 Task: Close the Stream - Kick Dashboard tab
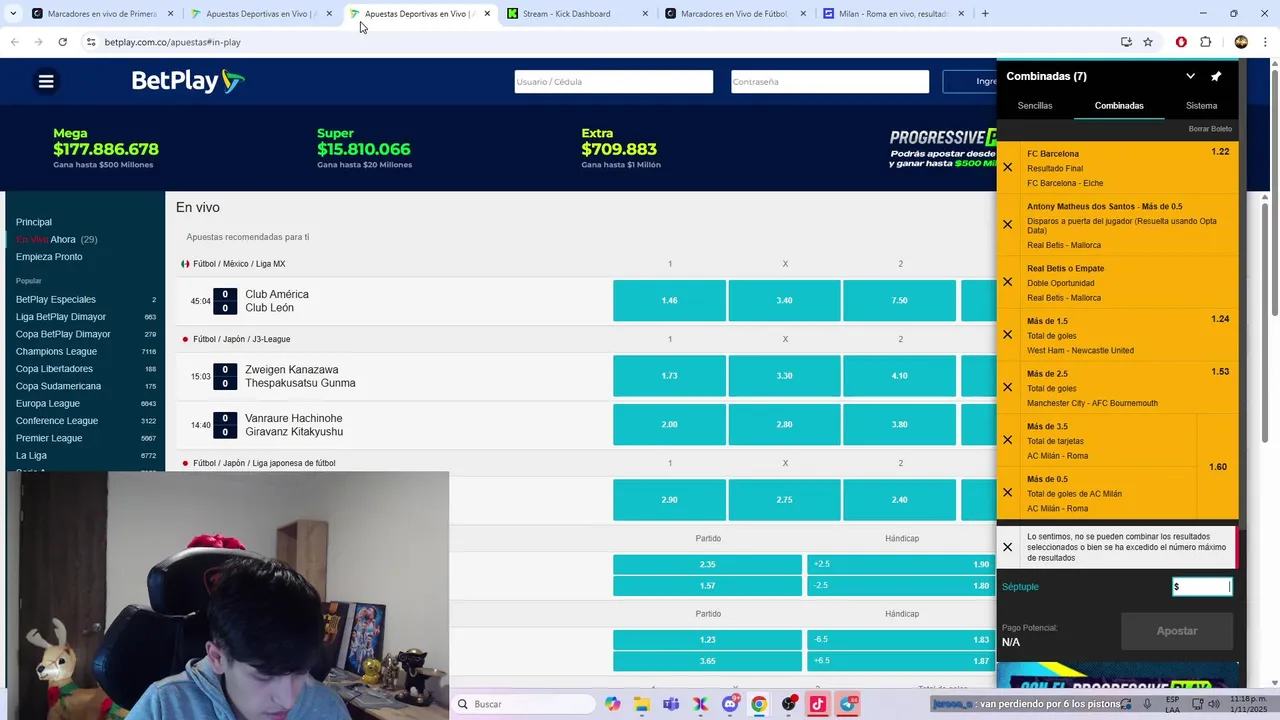click(x=645, y=14)
